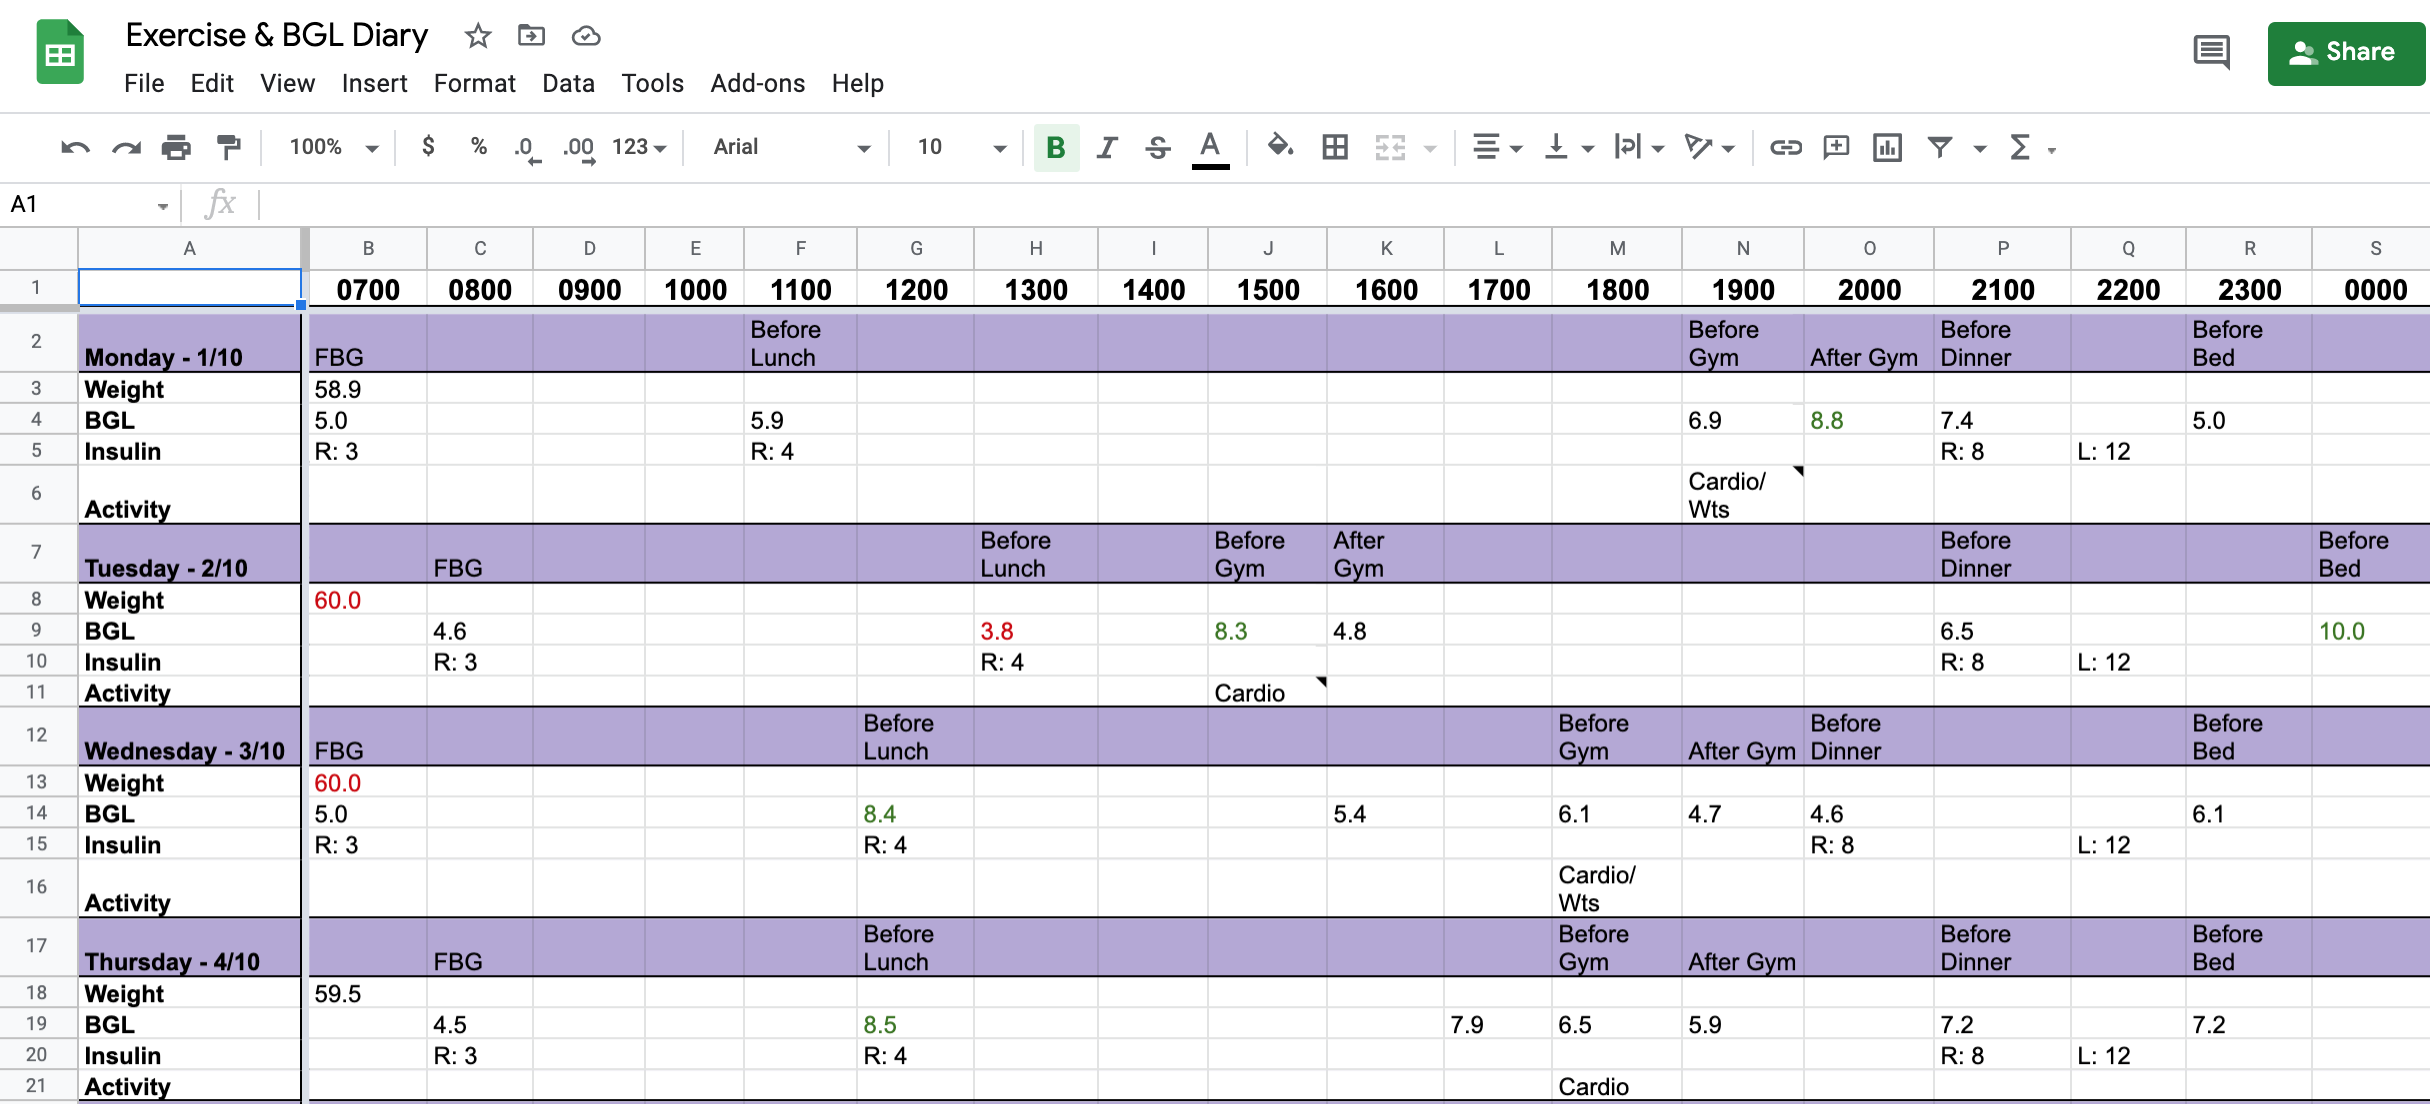Toggle Italic formatting button
Screen dimensions: 2430x1104
(x=1106, y=148)
